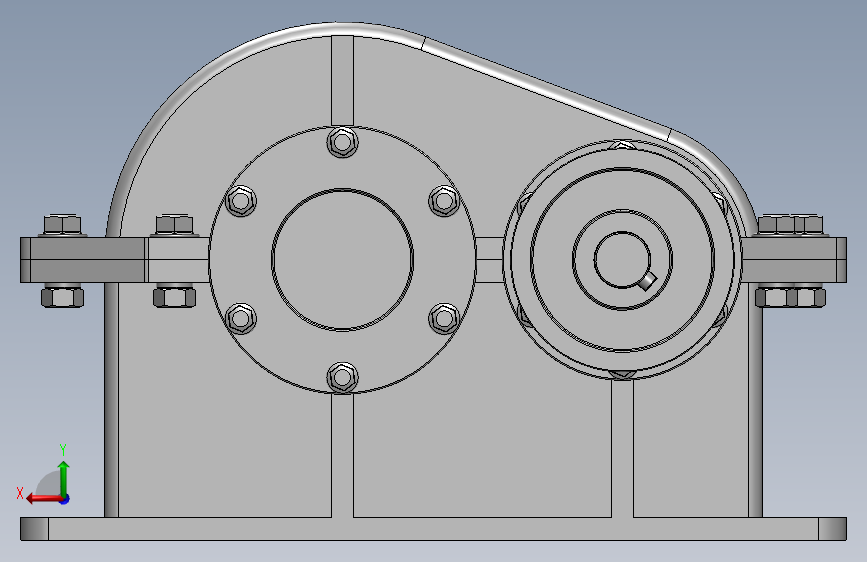
Task: Select the central round boss of the left cover
Action: 343,260
